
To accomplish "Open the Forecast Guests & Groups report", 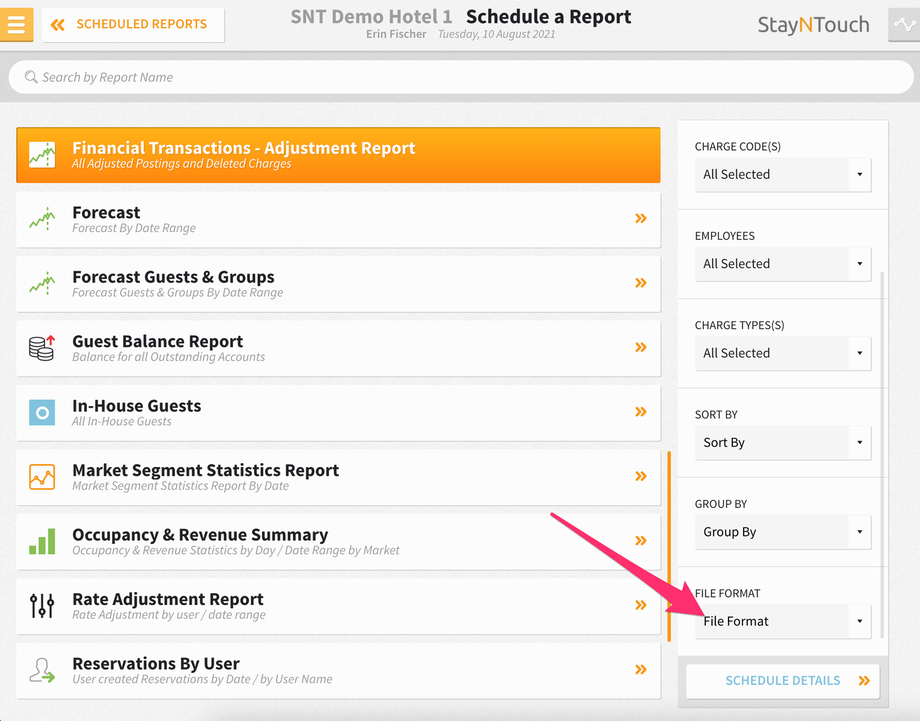I will pyautogui.click(x=338, y=284).
